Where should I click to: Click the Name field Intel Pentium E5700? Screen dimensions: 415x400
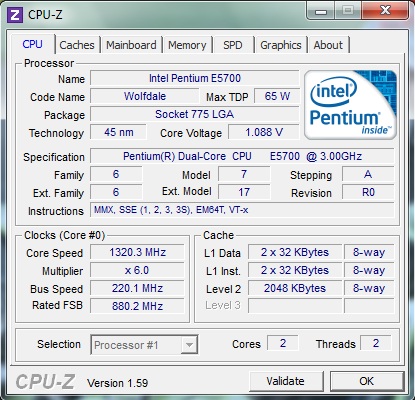[195, 78]
